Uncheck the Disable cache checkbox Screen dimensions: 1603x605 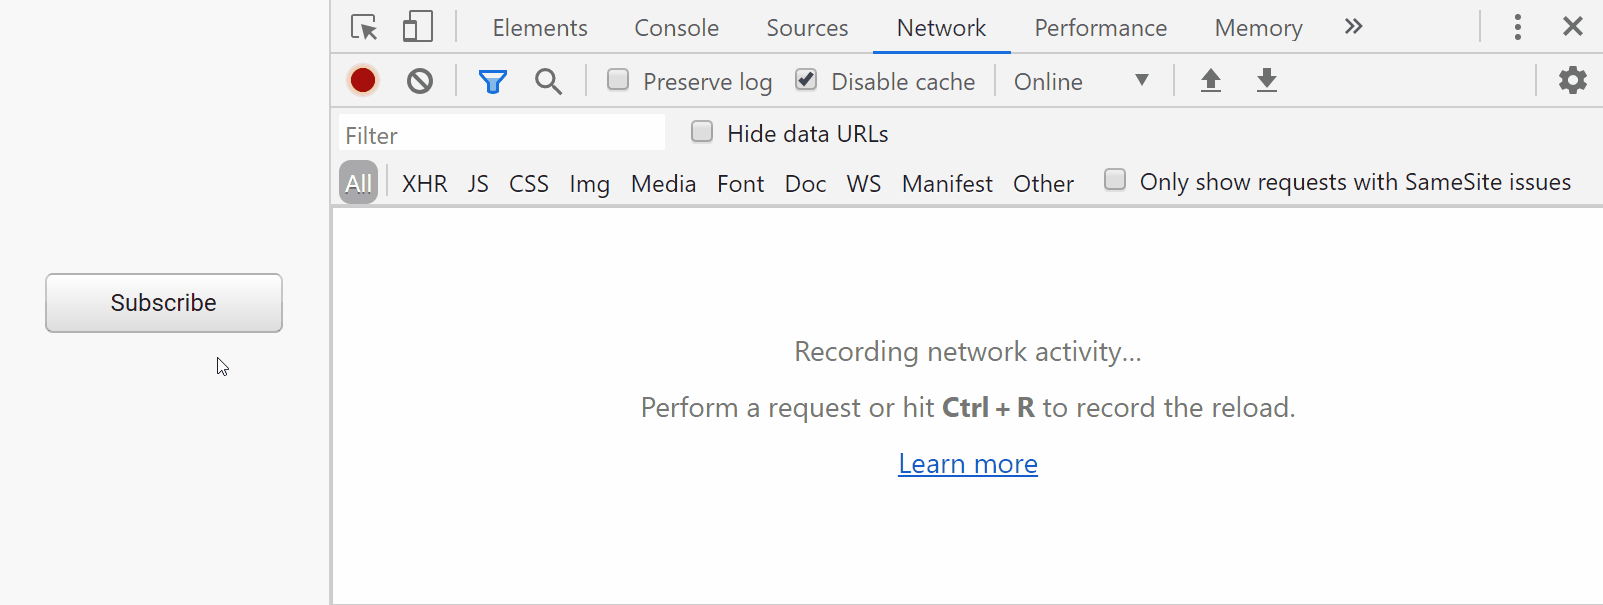click(806, 79)
